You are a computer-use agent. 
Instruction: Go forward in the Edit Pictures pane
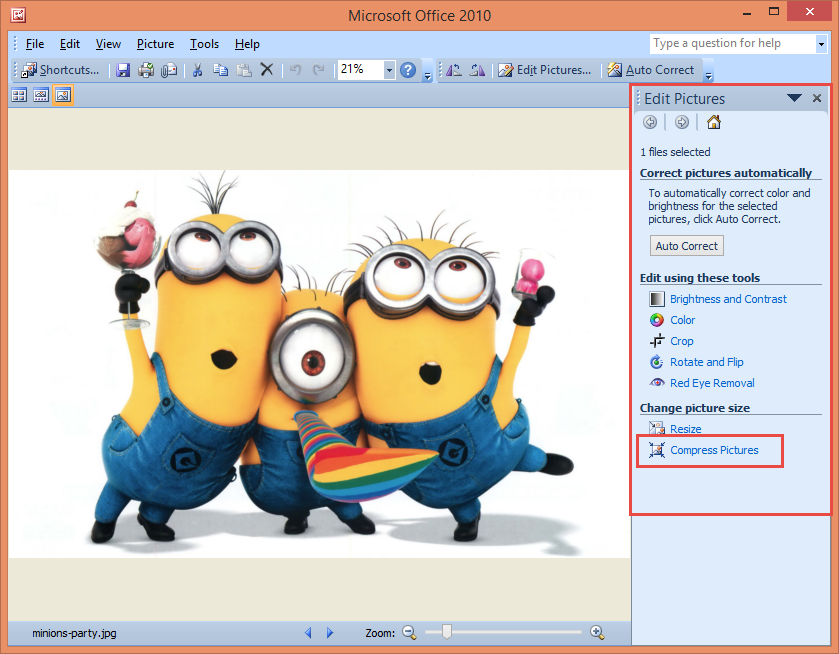(682, 122)
